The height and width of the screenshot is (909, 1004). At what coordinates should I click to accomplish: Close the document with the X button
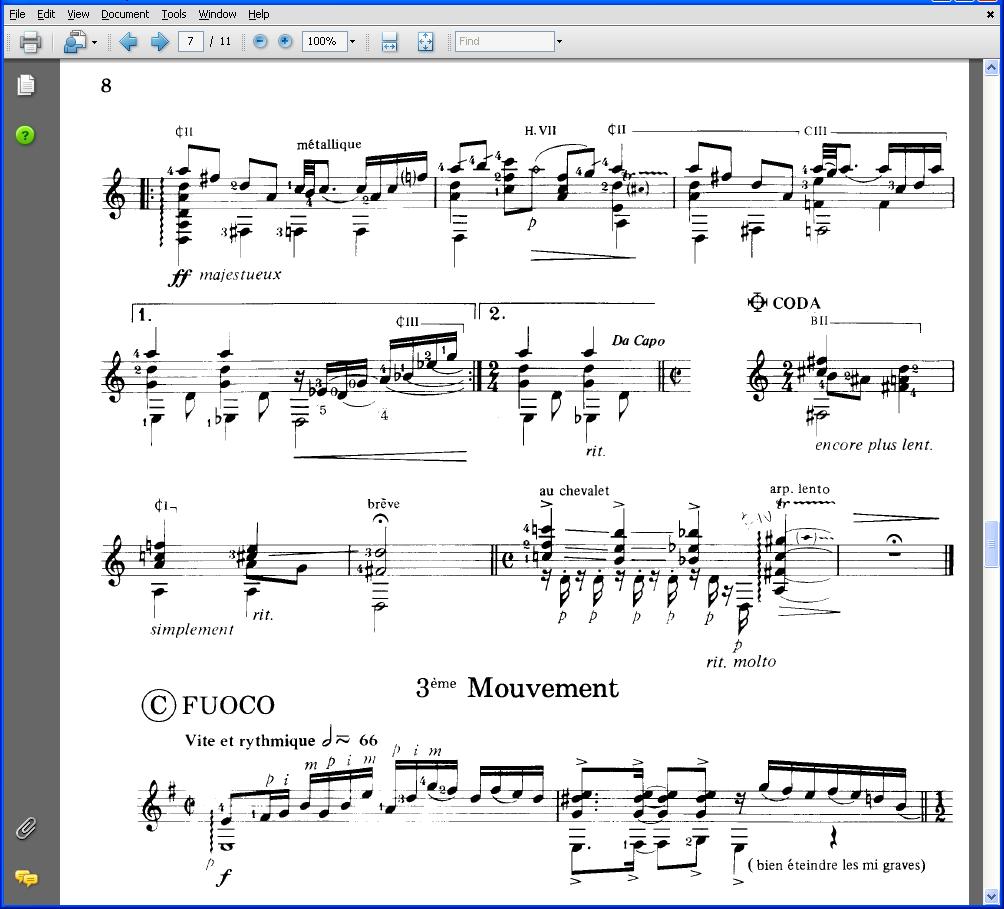point(990,14)
